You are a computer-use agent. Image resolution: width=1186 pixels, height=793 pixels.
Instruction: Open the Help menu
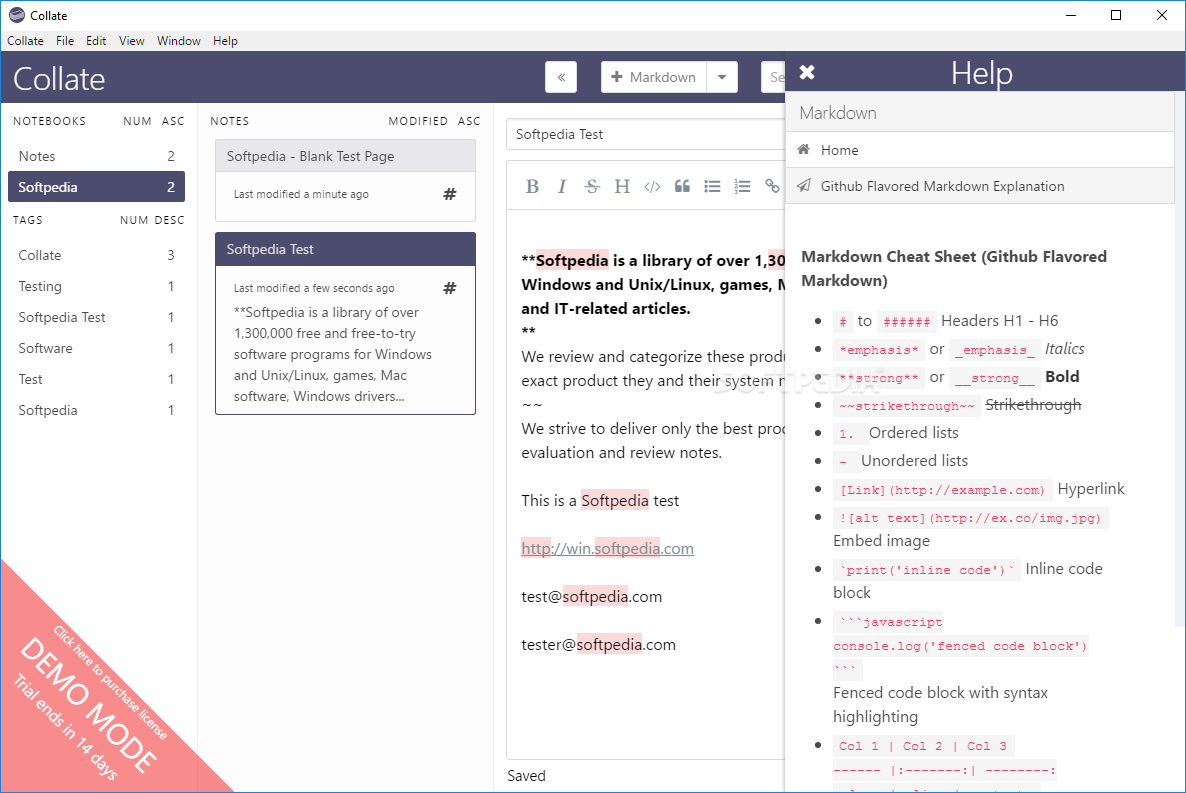pyautogui.click(x=225, y=41)
